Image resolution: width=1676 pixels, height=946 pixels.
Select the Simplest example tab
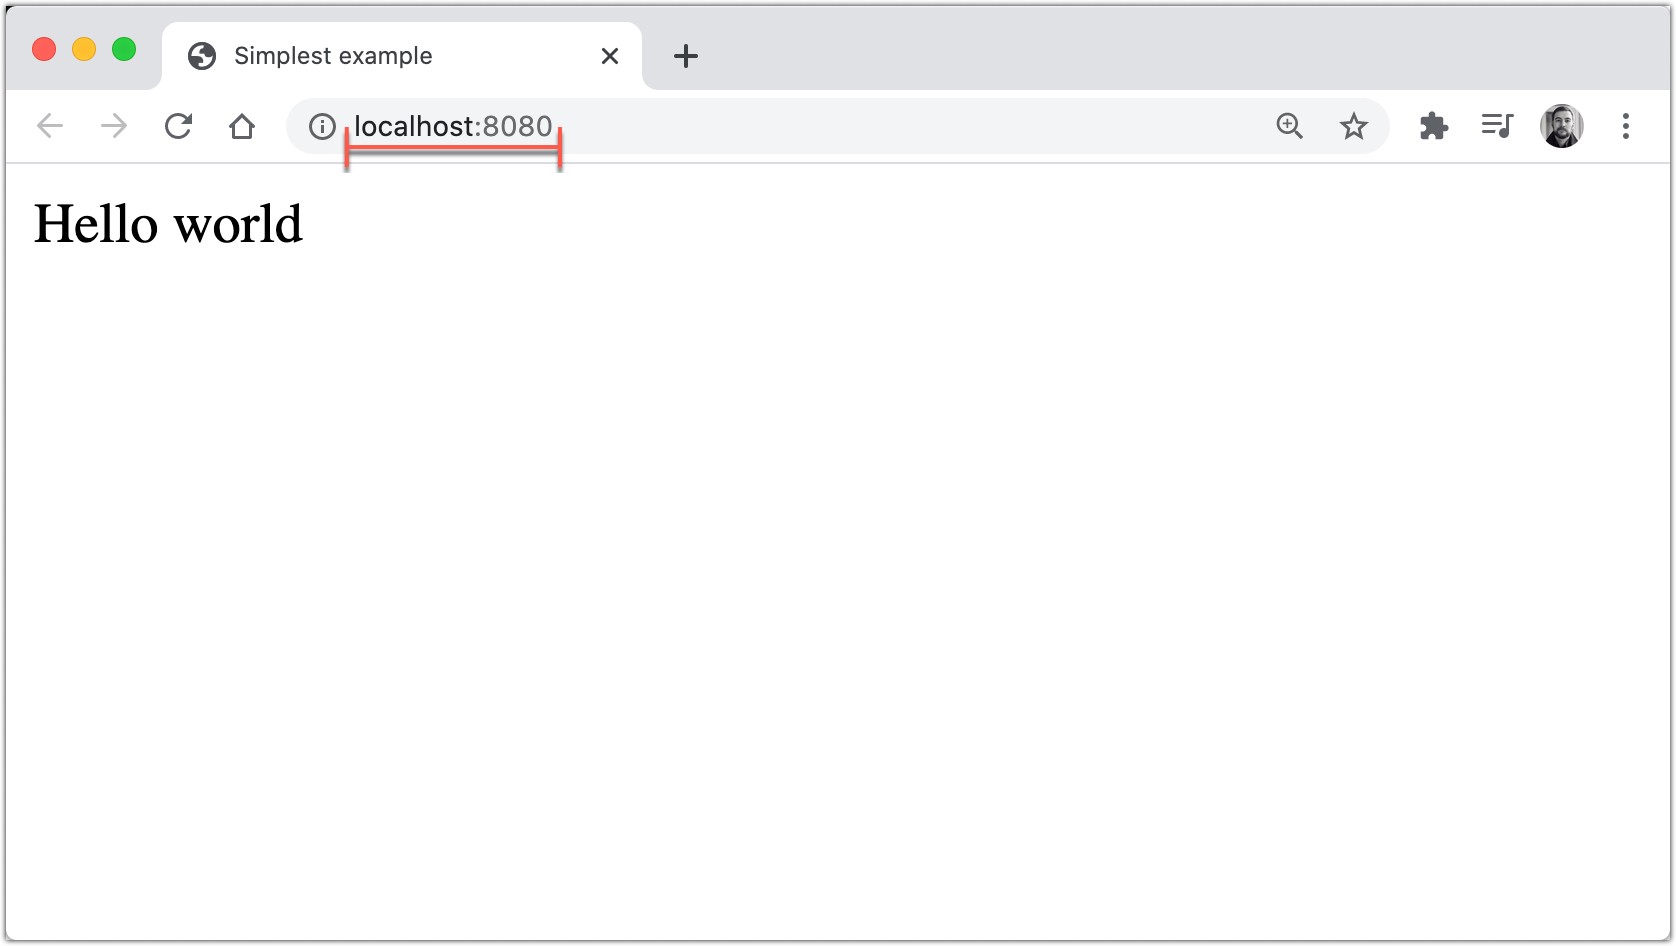pyautogui.click(x=402, y=56)
